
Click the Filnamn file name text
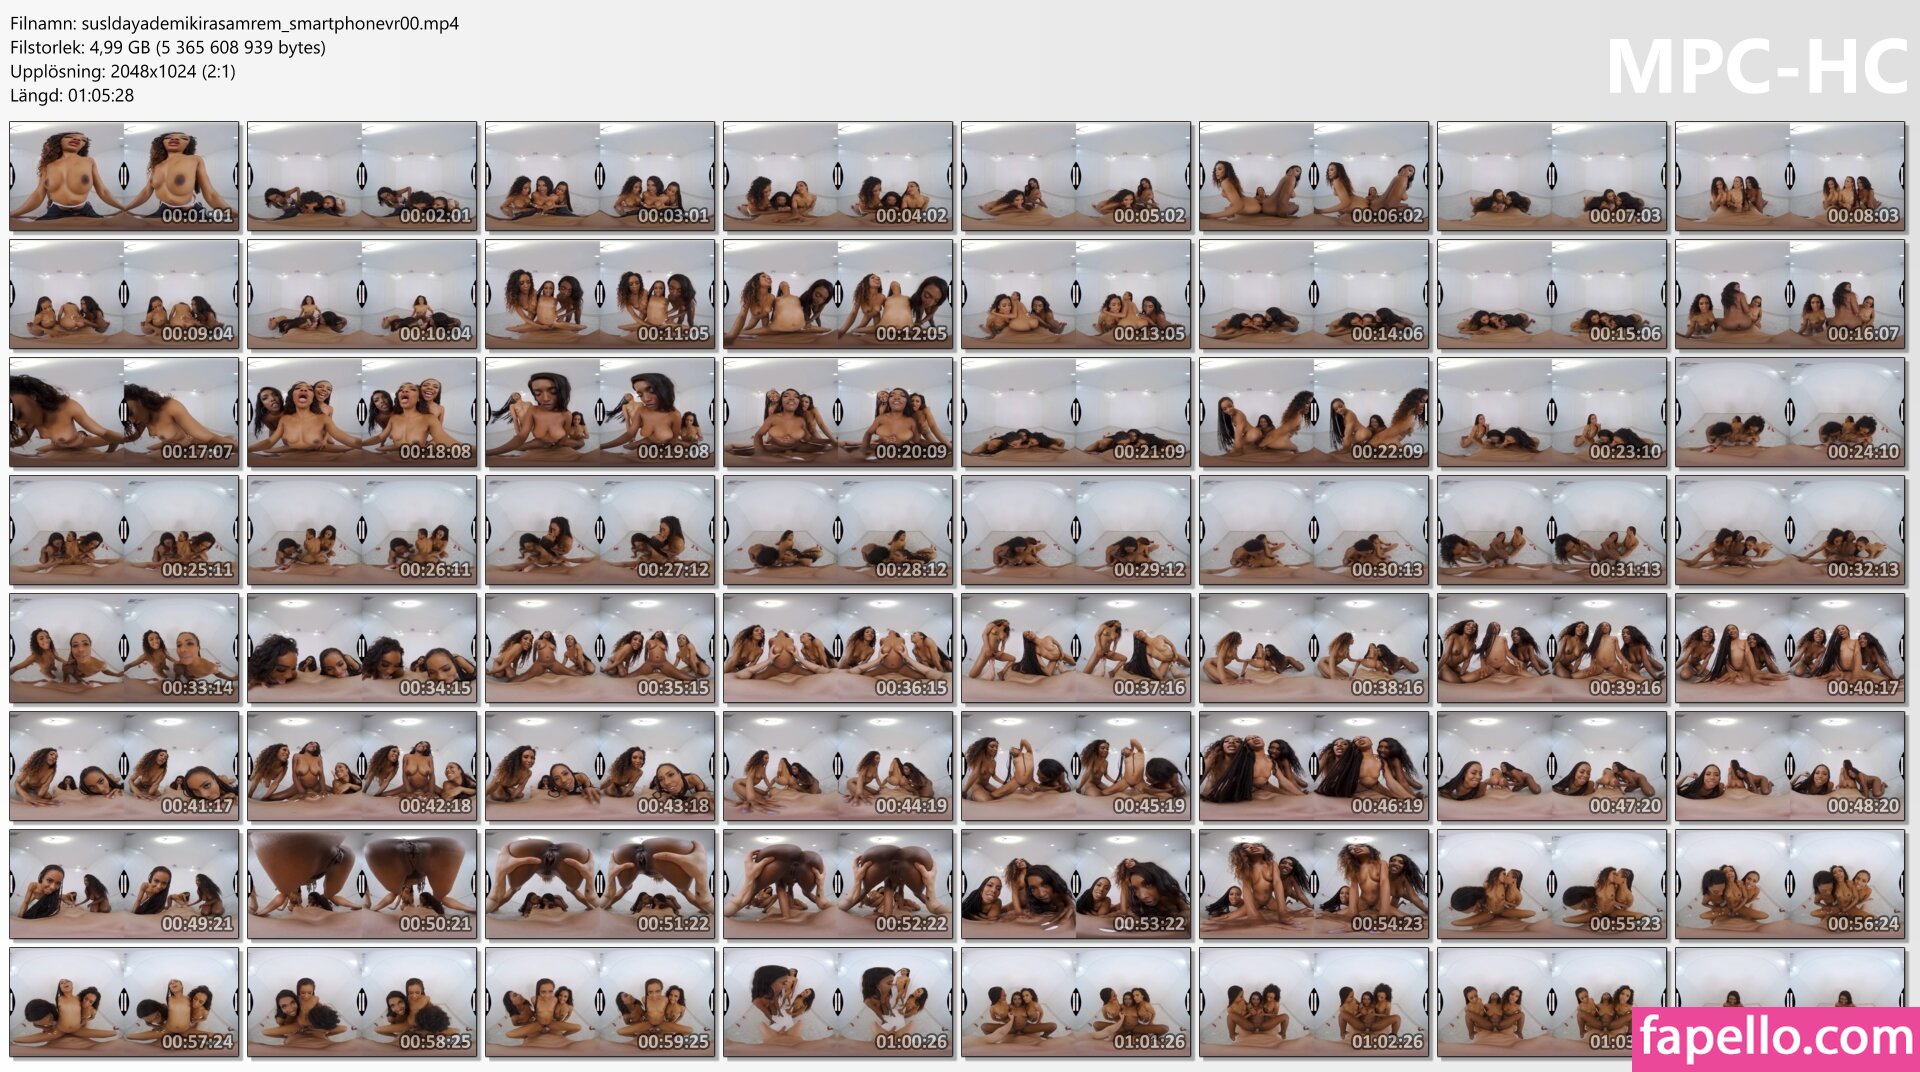(234, 23)
